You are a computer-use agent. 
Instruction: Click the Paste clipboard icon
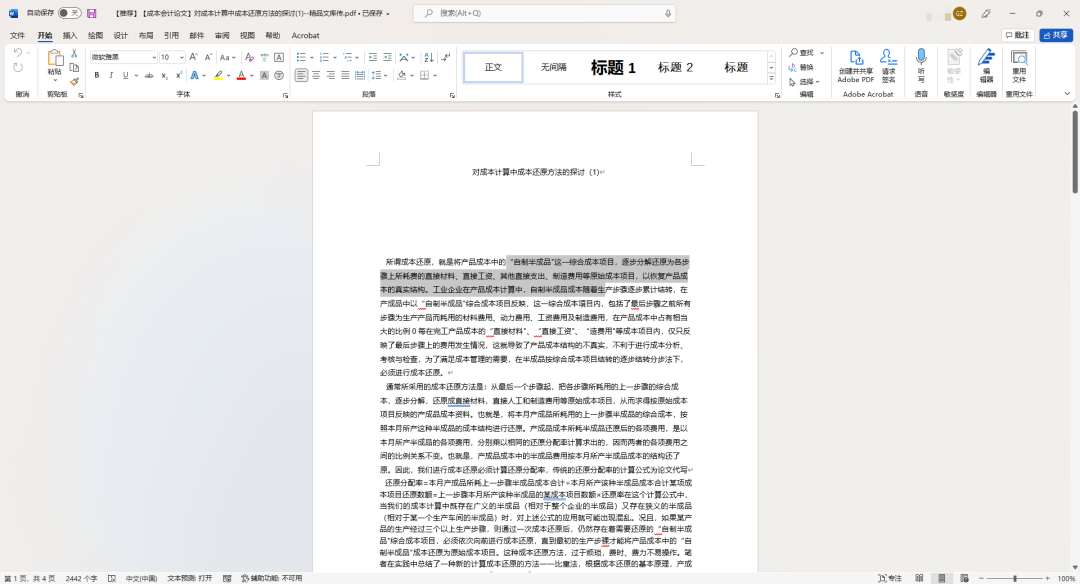pyautogui.click(x=54, y=59)
